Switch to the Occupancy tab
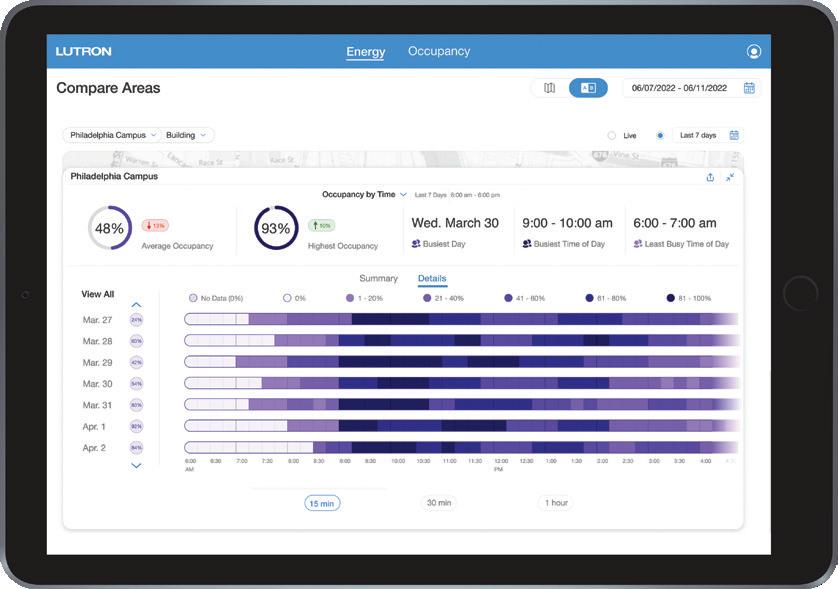 [x=439, y=51]
